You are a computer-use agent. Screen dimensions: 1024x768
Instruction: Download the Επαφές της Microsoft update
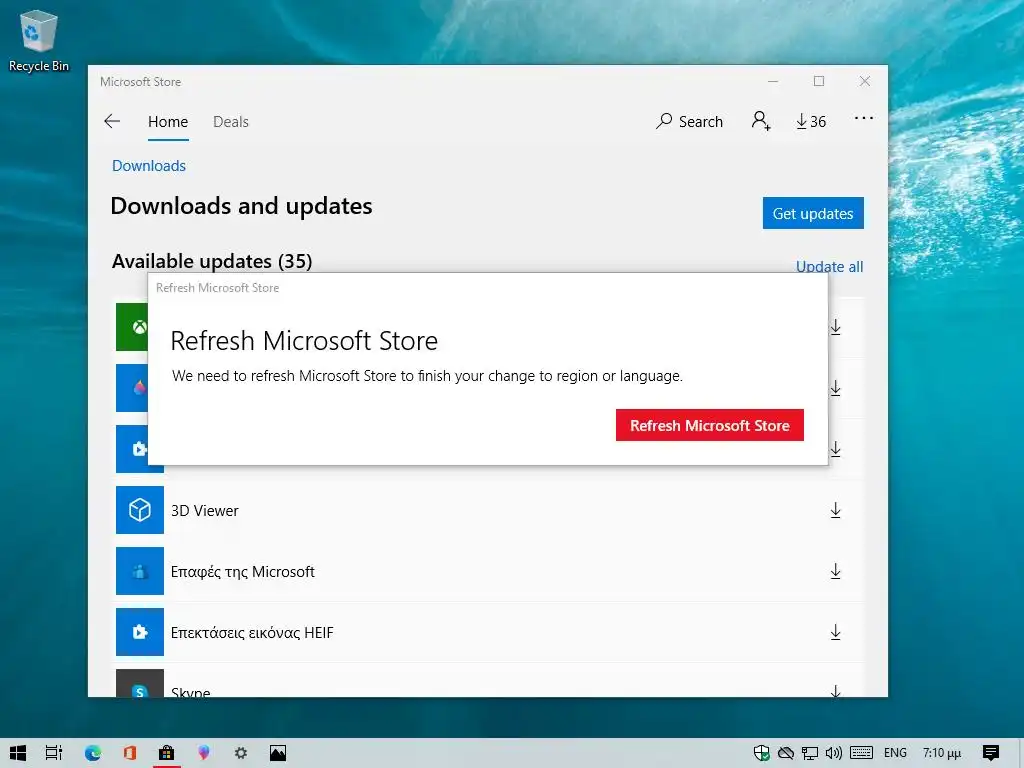[835, 571]
